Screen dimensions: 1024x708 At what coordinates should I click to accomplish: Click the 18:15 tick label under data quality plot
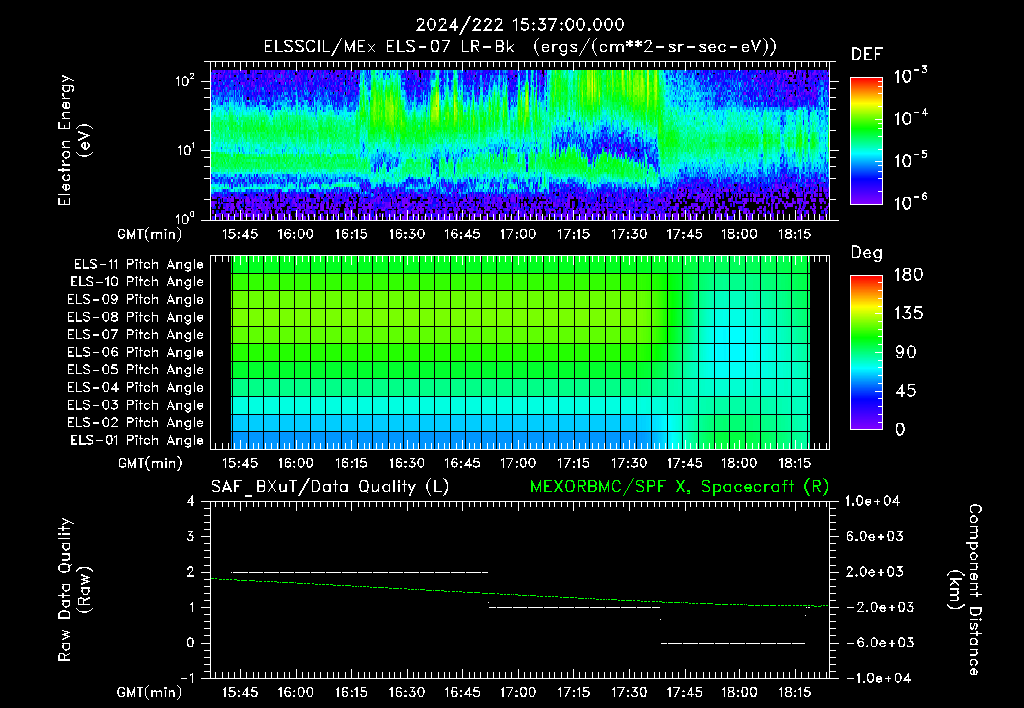[x=794, y=692]
